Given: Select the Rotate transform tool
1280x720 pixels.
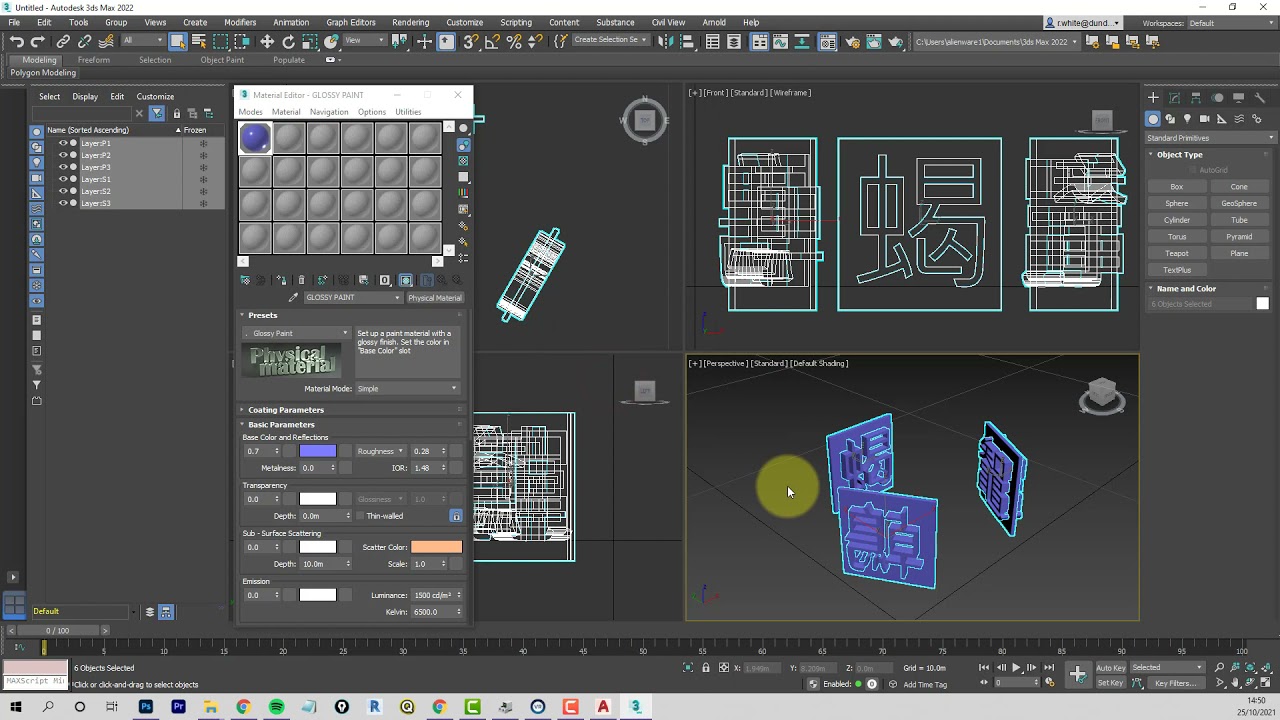Looking at the screenshot, I should tap(289, 41).
